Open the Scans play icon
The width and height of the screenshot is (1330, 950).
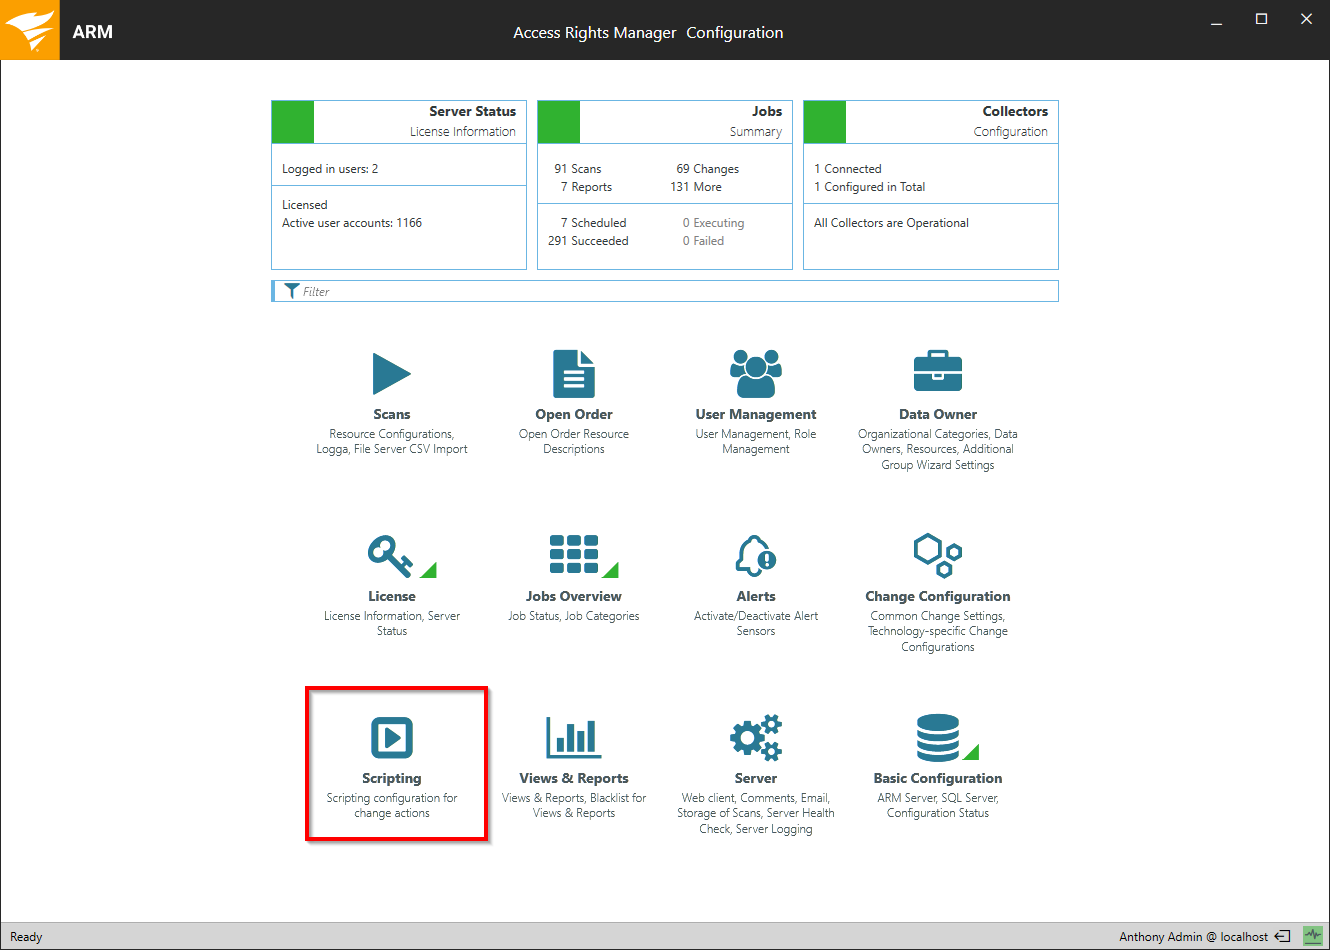click(x=391, y=374)
